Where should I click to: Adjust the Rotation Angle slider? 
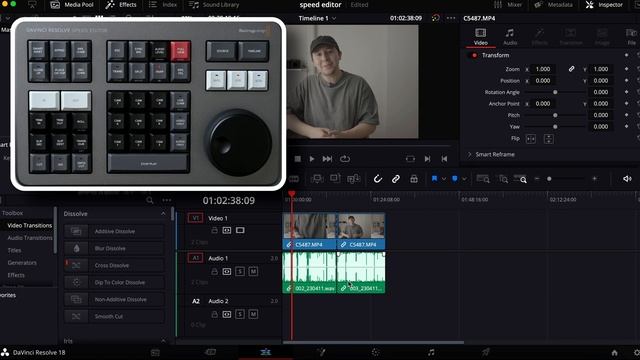[x=555, y=92]
